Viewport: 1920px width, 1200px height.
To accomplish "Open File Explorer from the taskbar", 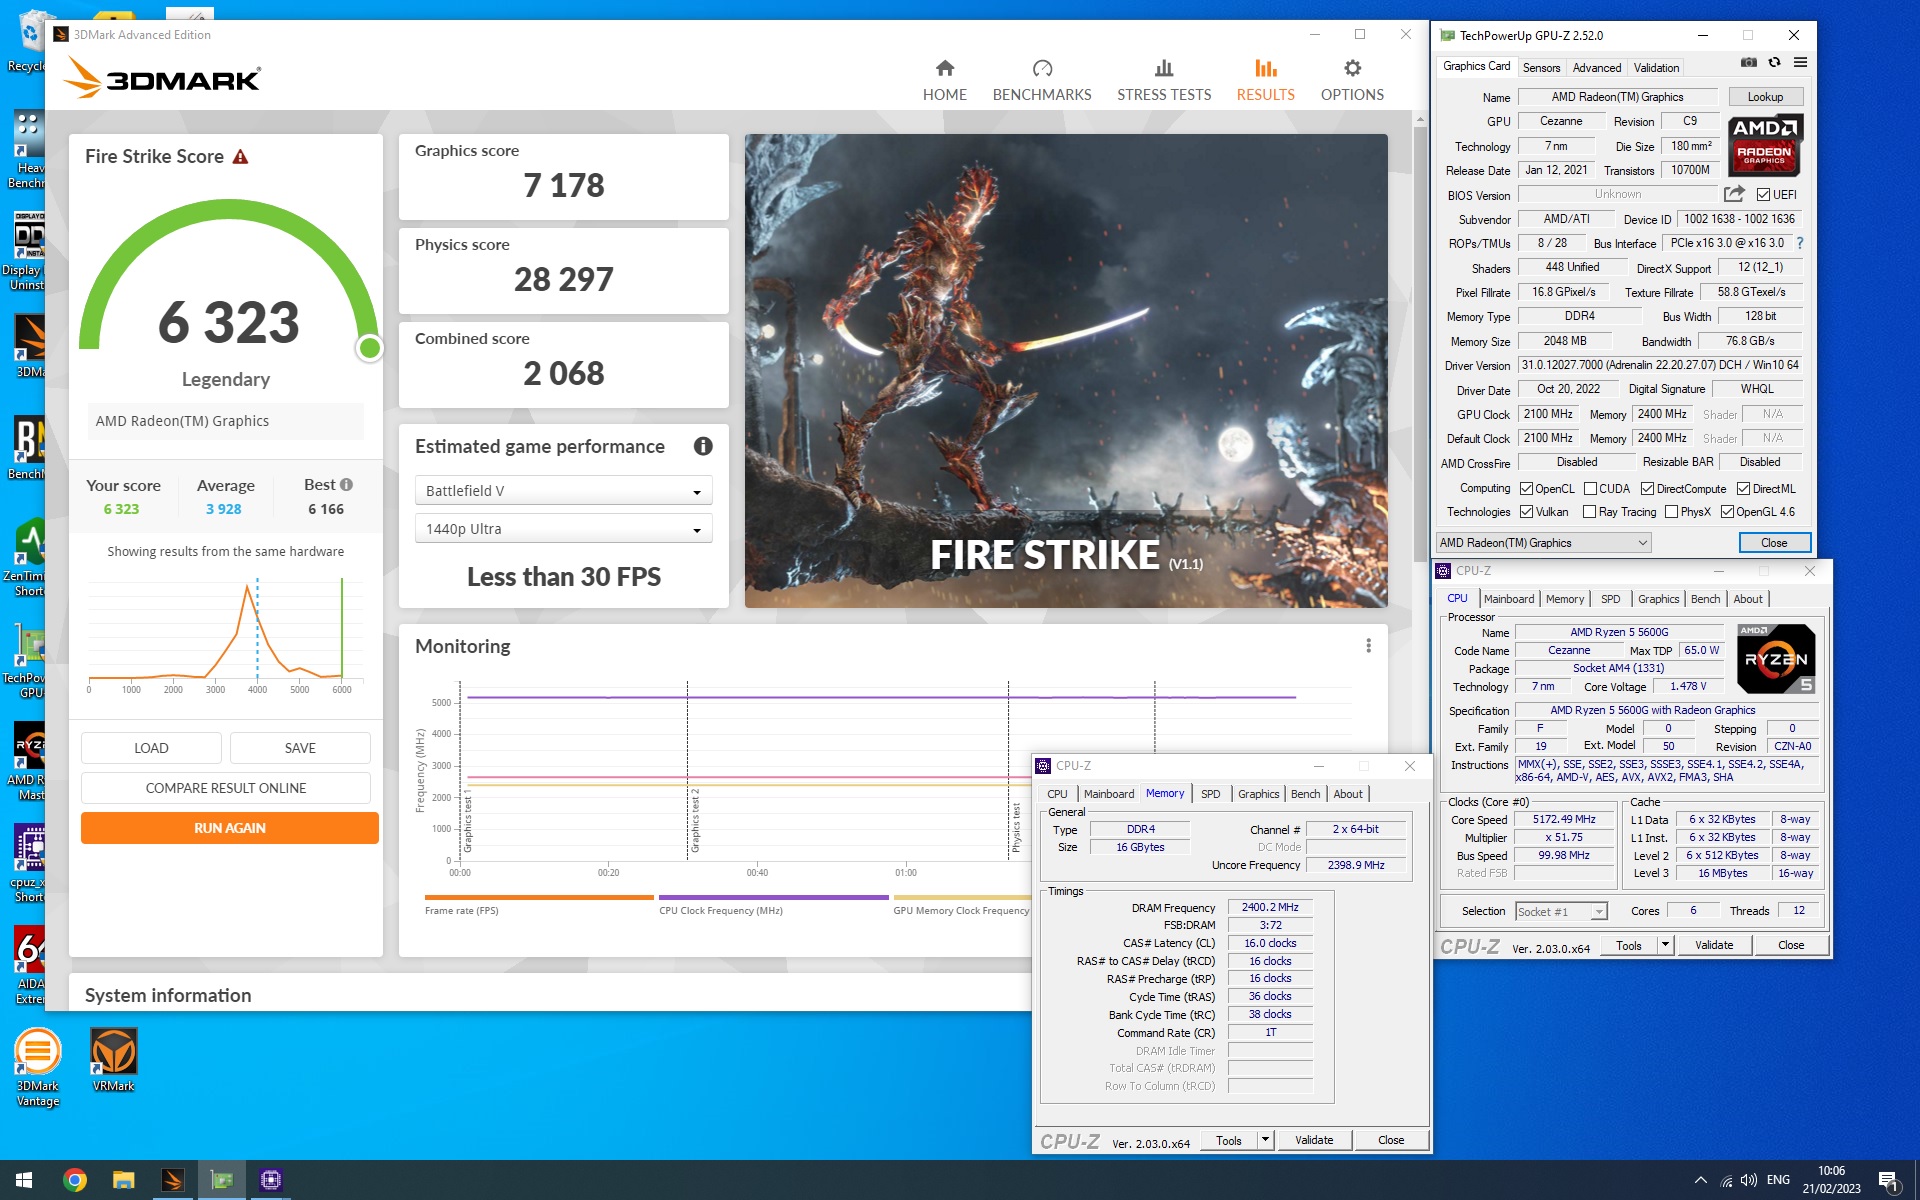I will click(123, 1180).
